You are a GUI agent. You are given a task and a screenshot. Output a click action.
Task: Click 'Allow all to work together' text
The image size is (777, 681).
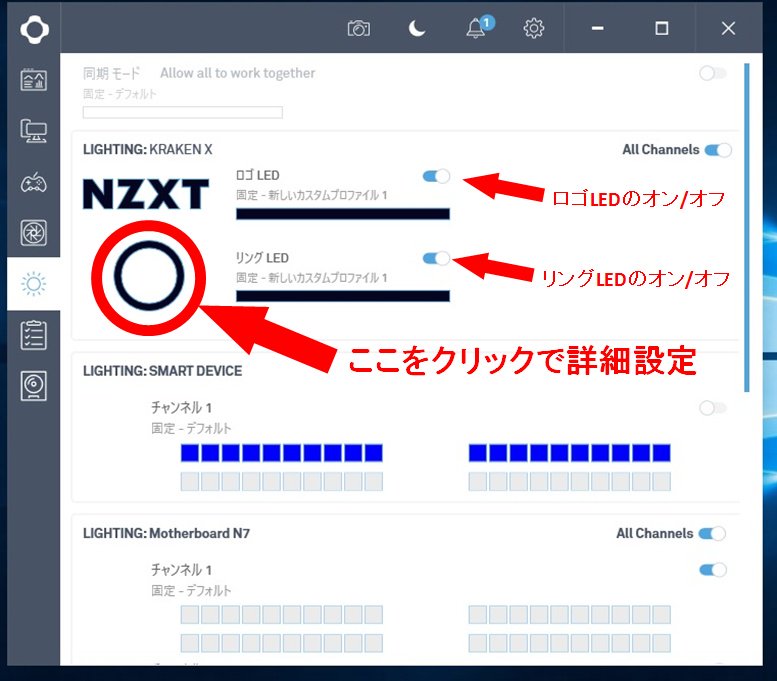click(237, 73)
